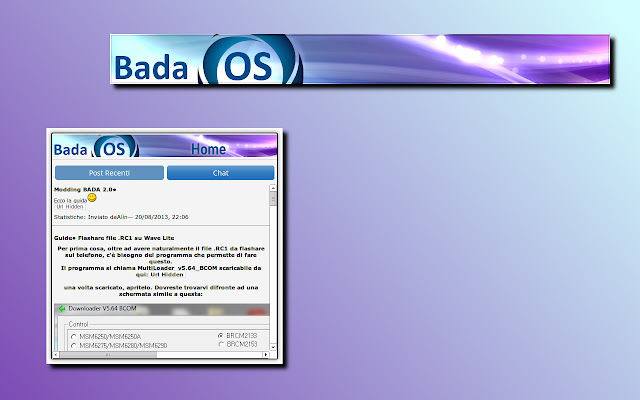The height and width of the screenshot is (400, 640).
Task: Click the vertical scrollbar up arrow
Action: [x=273, y=188]
